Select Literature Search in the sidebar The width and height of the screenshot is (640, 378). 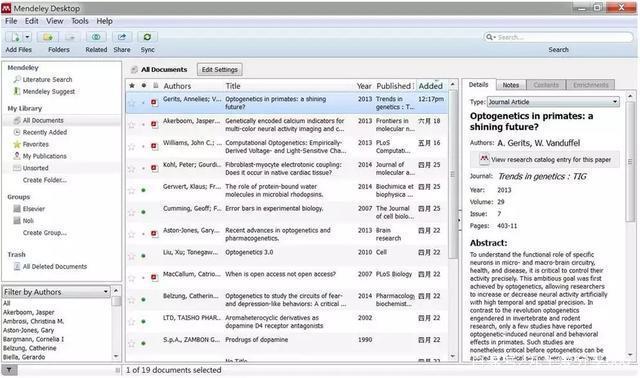(47, 80)
